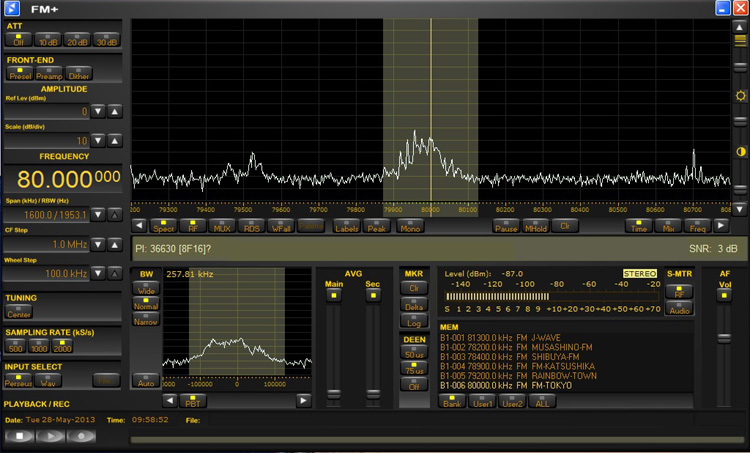Click the brightness sun icon
This screenshot has height=453, width=750.
740,96
